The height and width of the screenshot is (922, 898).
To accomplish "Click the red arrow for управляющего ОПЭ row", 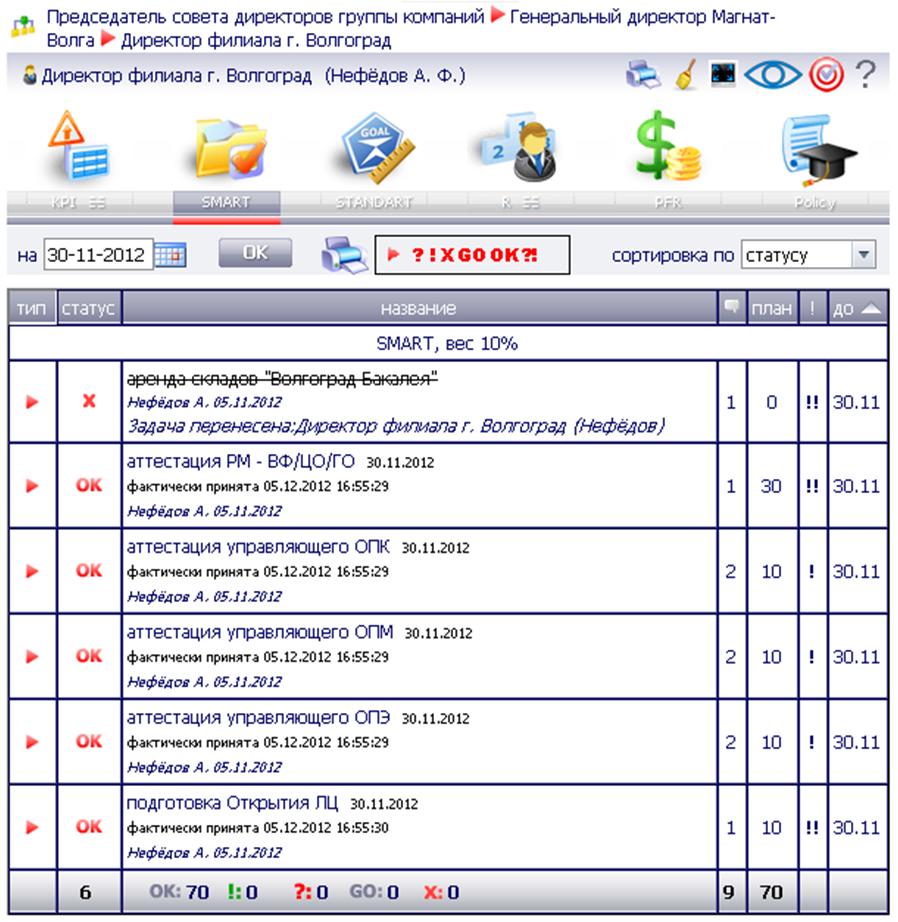I will click(32, 742).
